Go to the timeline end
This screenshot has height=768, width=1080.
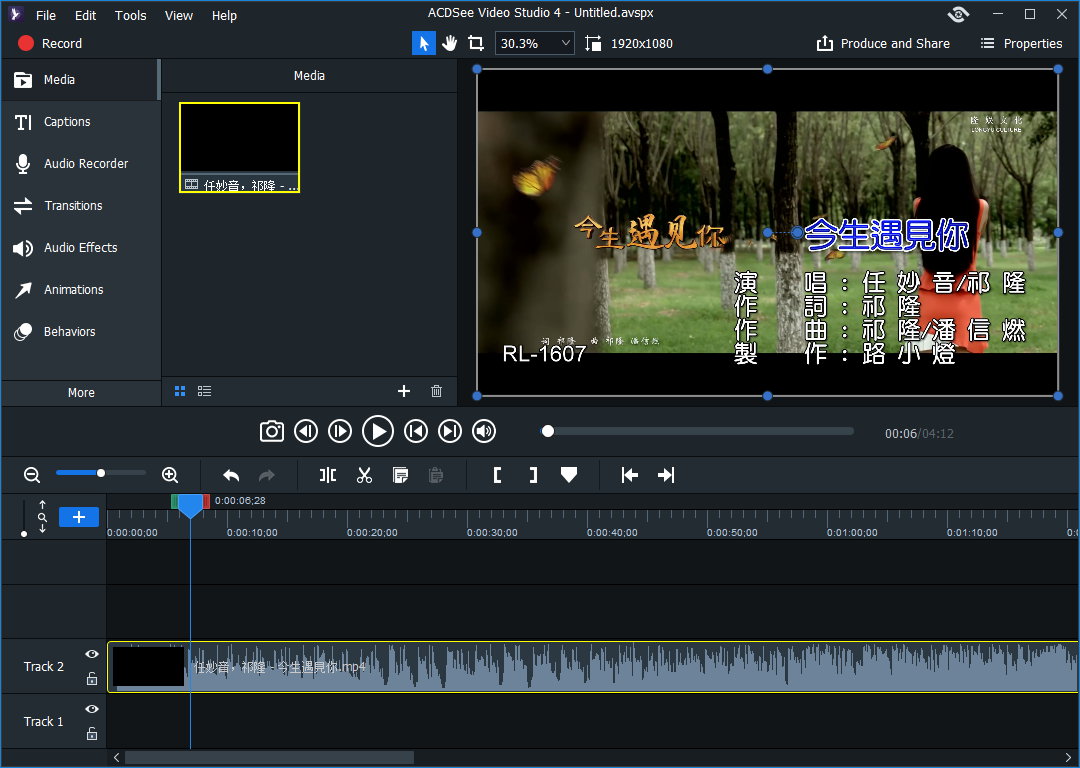(666, 475)
